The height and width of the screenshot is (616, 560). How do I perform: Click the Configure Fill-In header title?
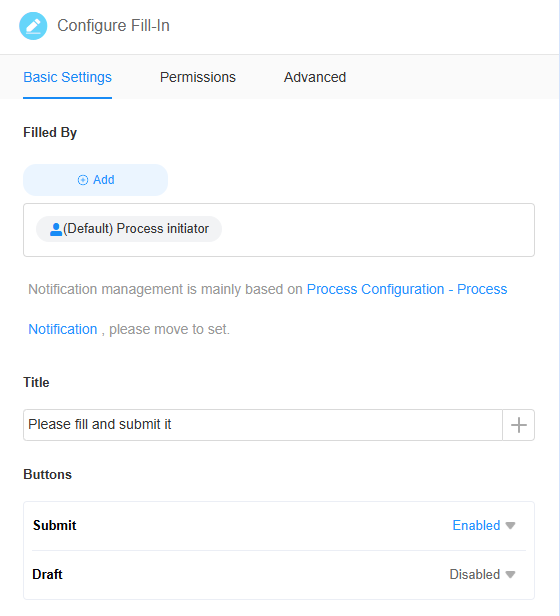click(114, 26)
